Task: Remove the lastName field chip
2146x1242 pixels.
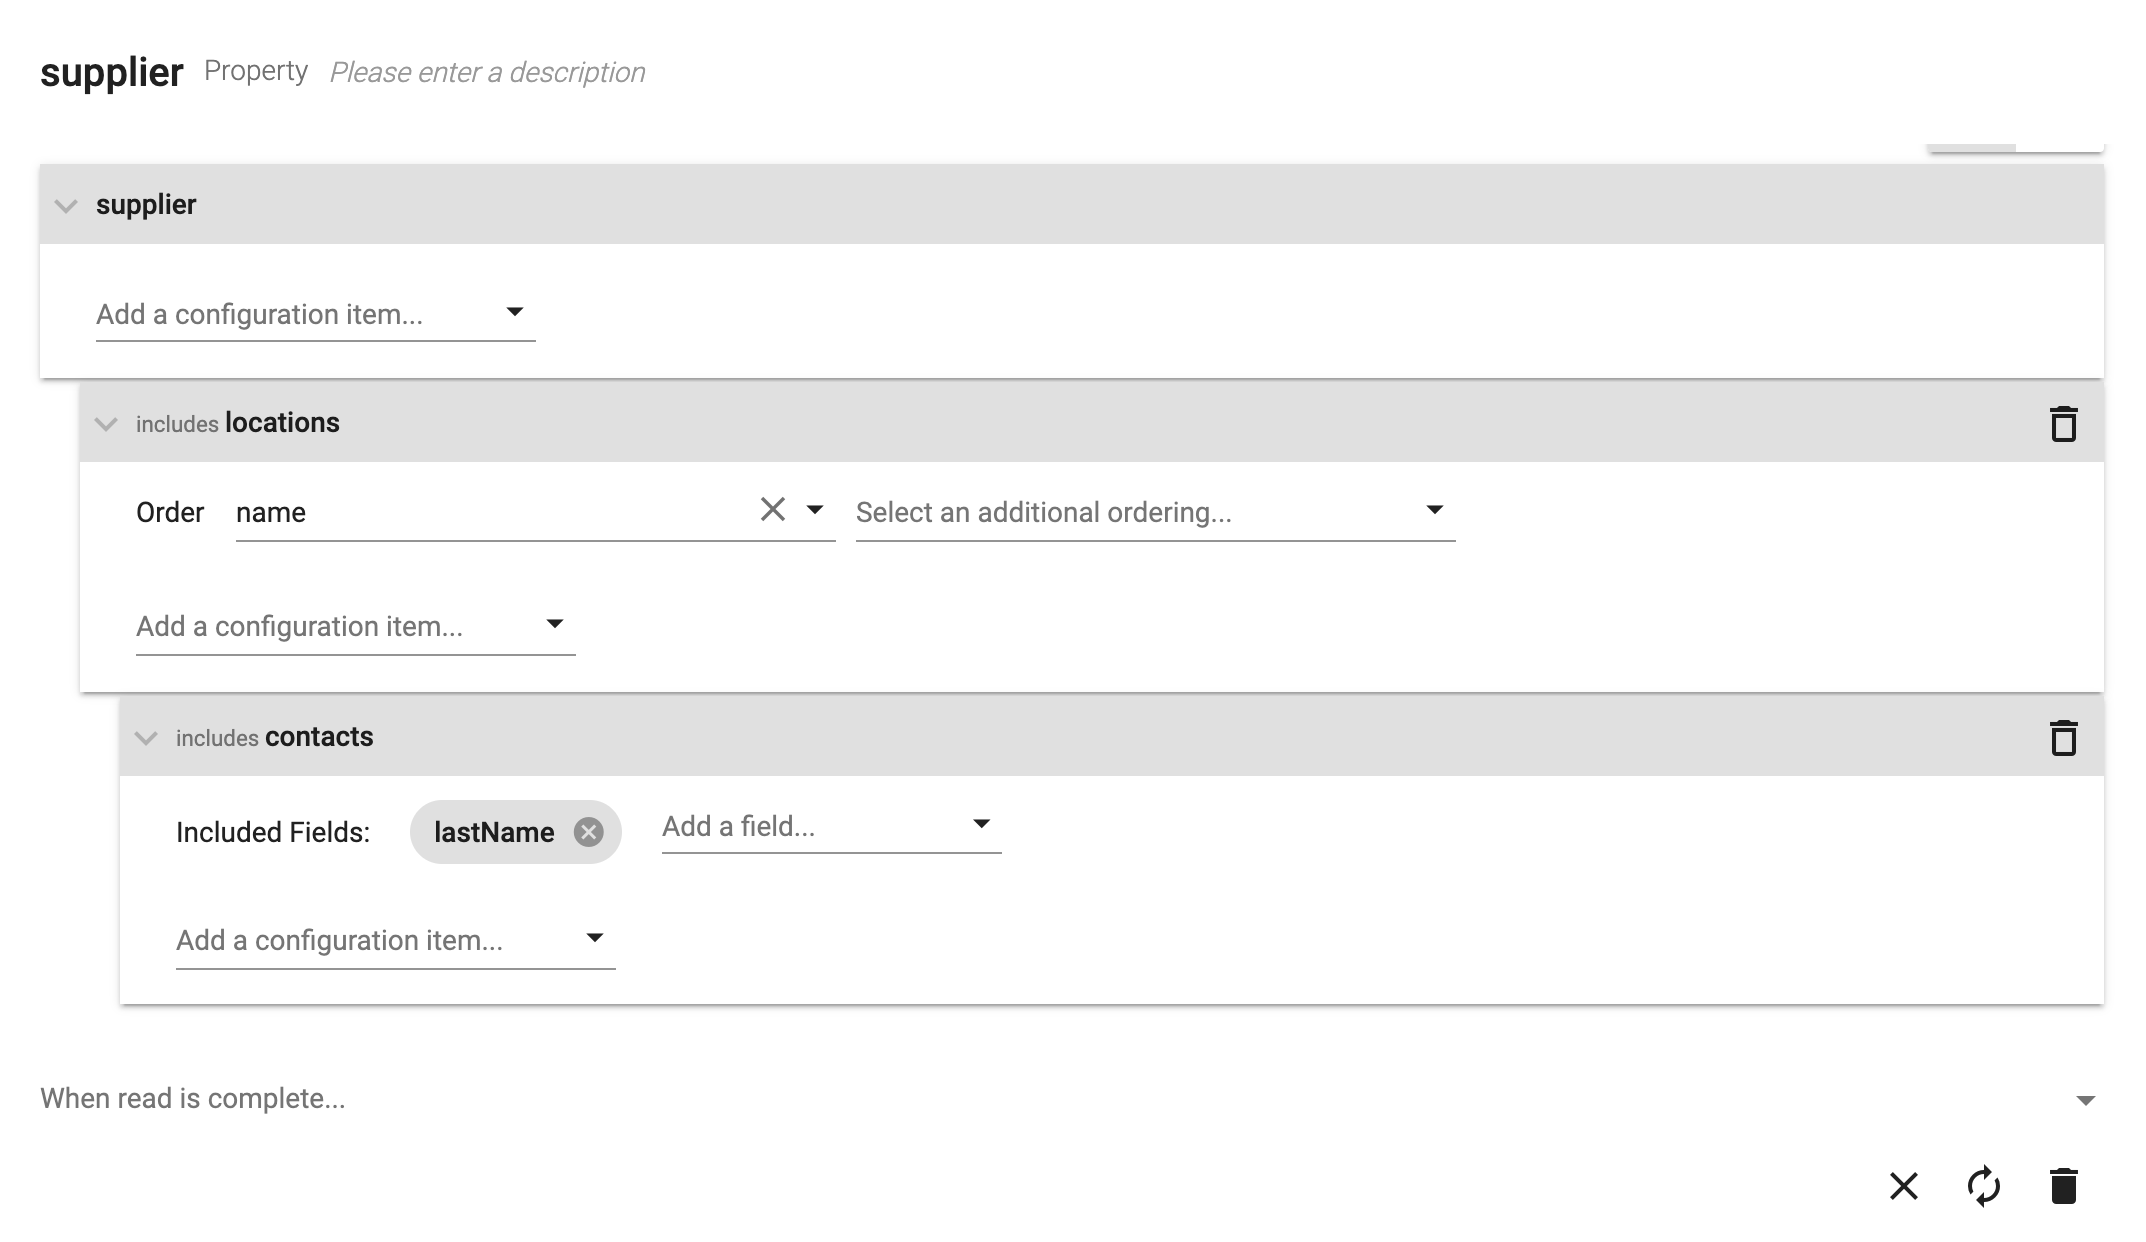Action: 588,832
